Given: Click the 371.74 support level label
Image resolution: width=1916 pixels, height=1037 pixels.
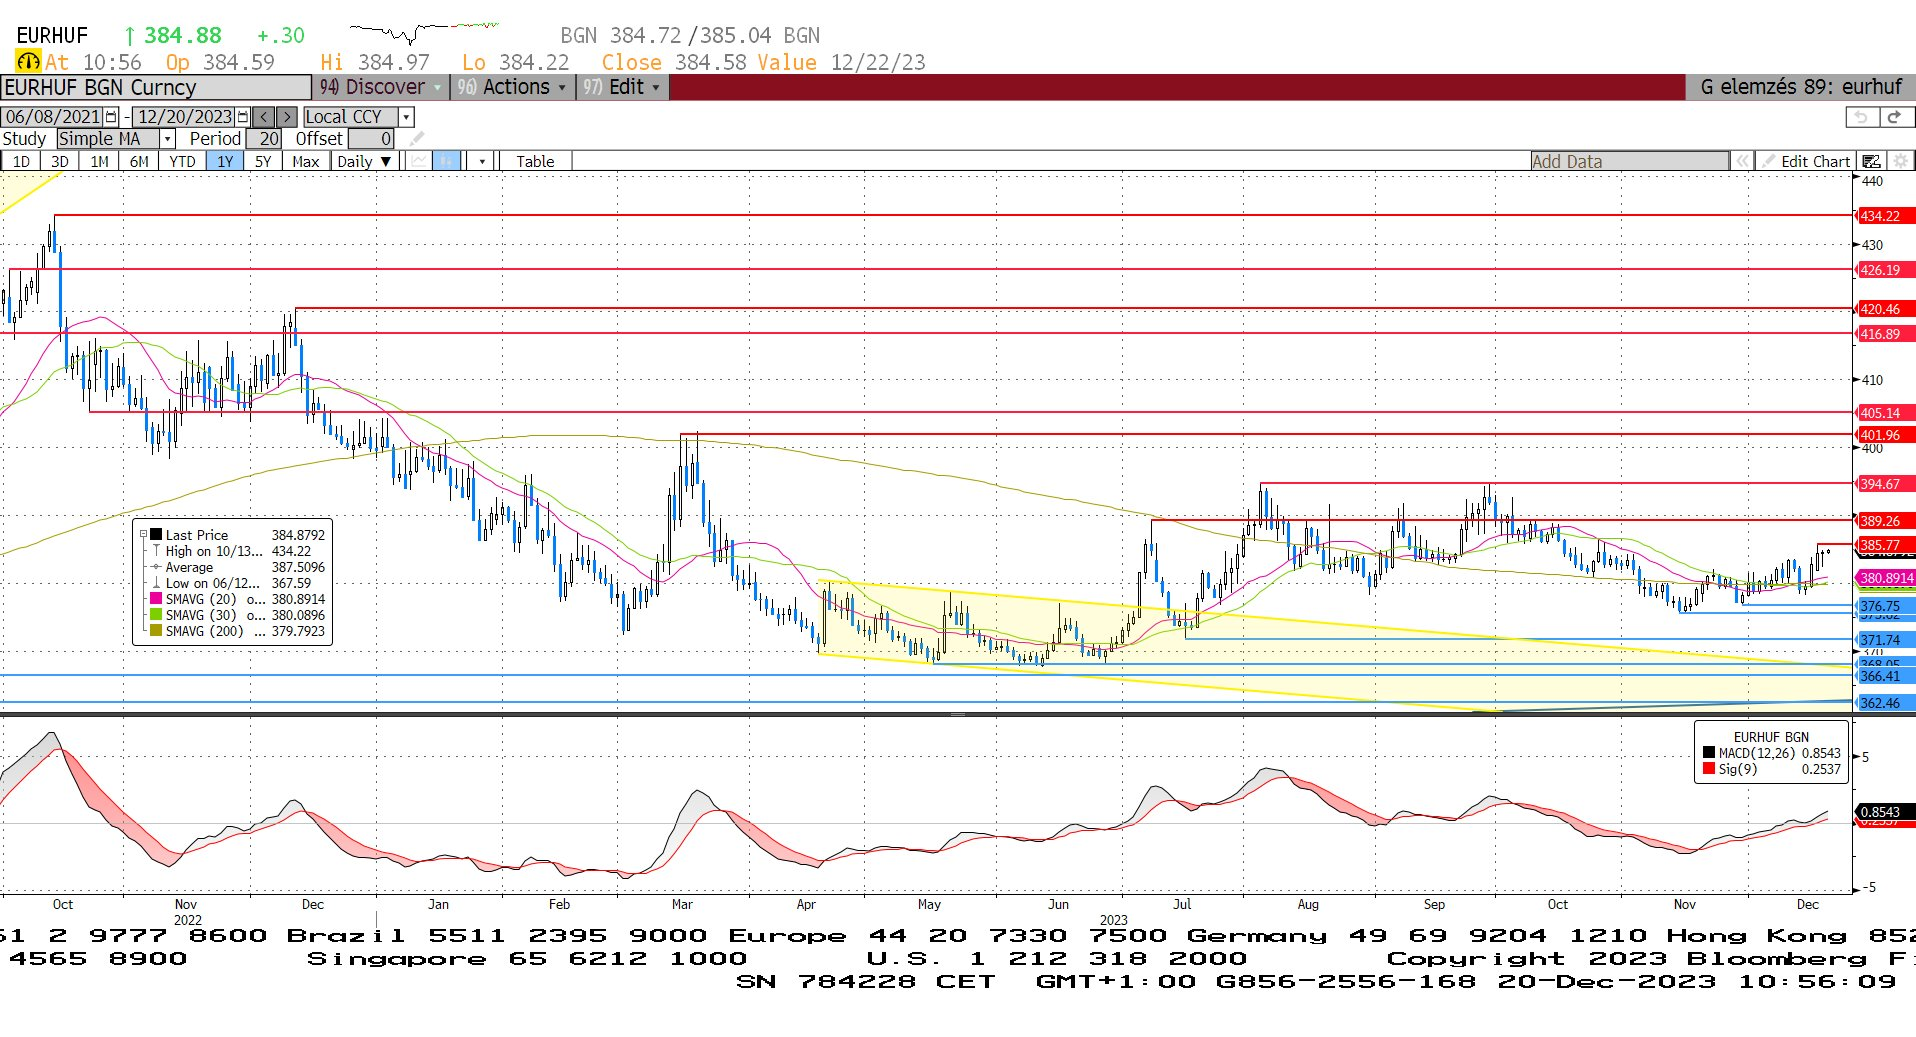Looking at the screenshot, I should [1884, 640].
